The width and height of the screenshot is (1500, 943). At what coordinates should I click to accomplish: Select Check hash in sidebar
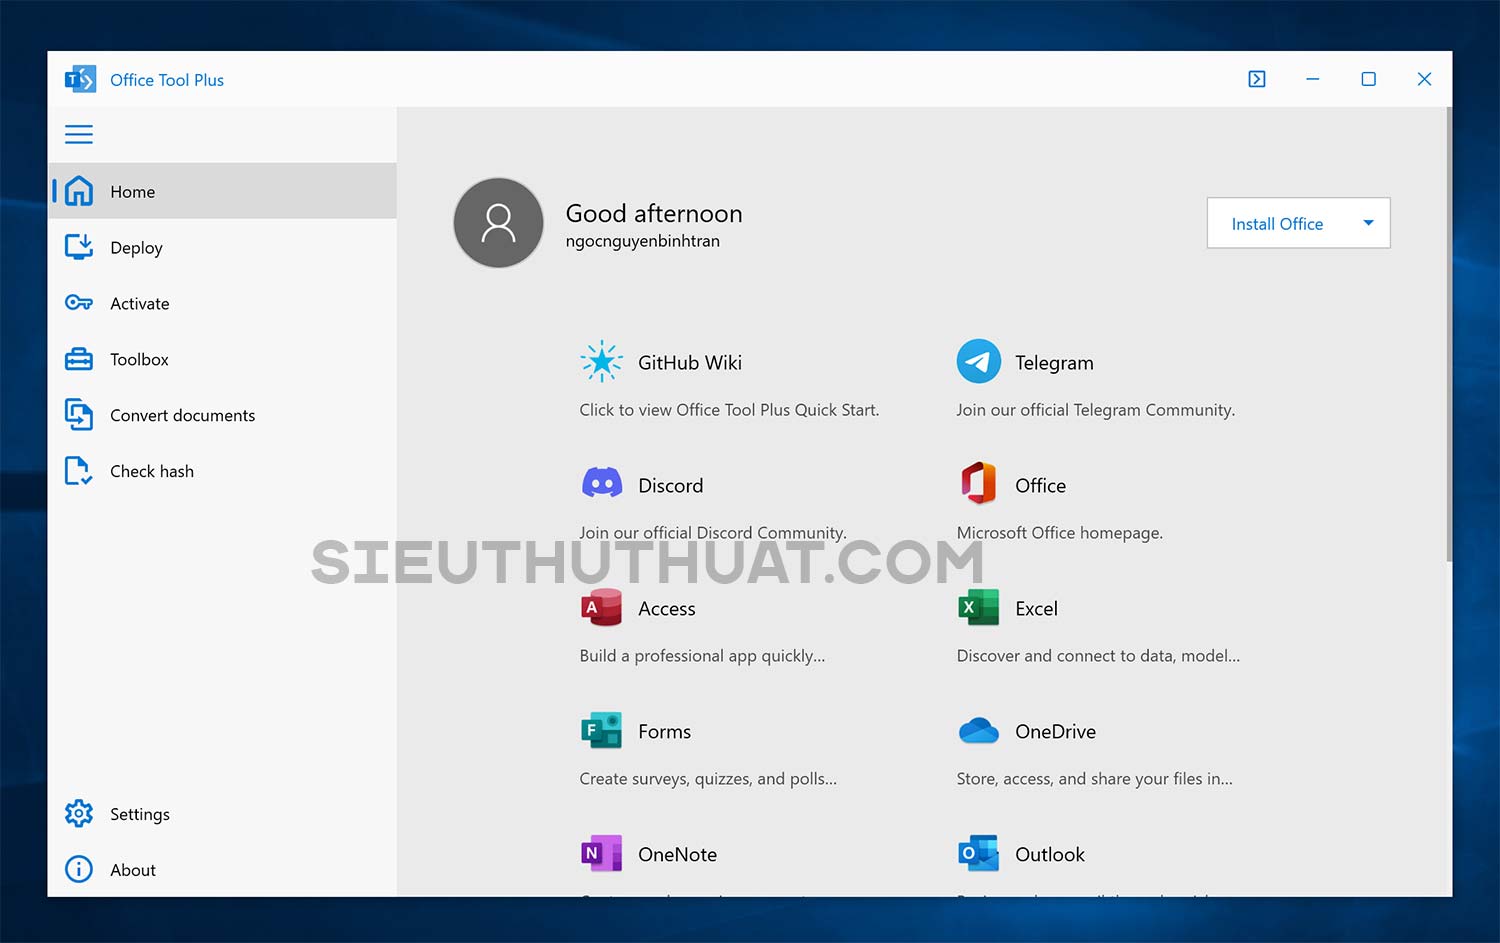pos(222,471)
